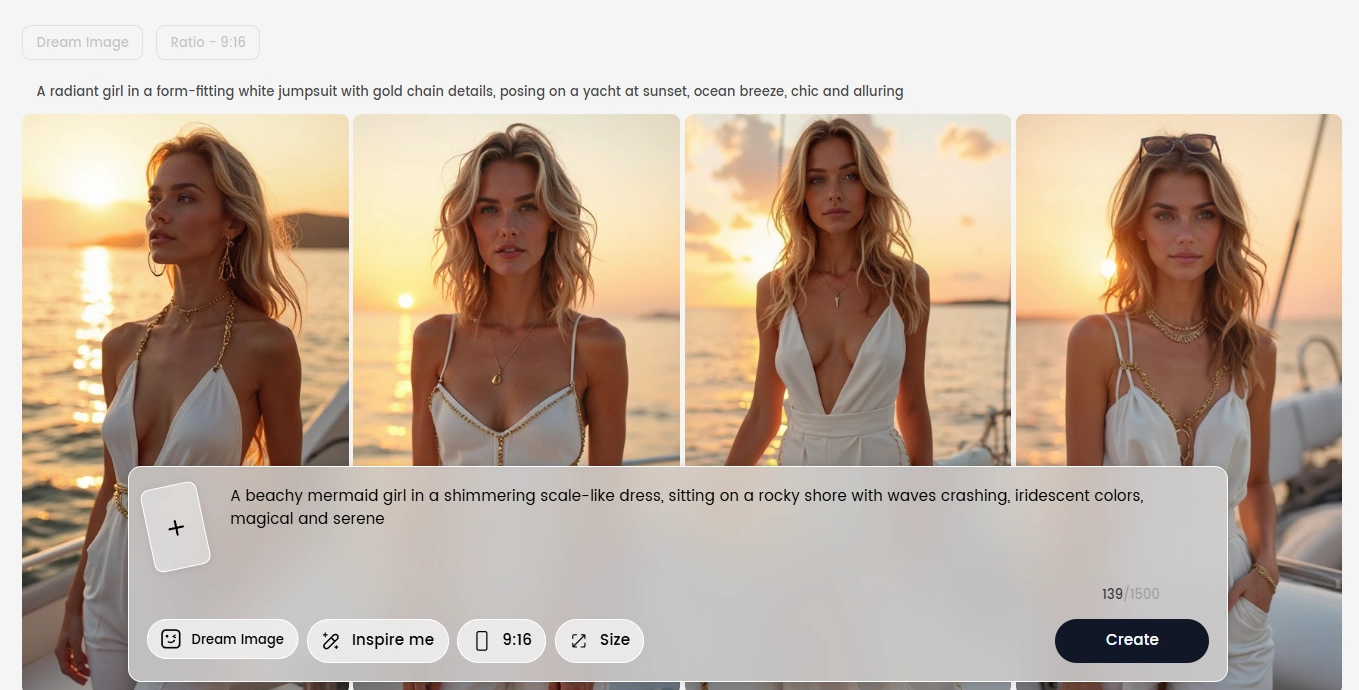Open first result image with hoop earrings

(x=185, y=290)
